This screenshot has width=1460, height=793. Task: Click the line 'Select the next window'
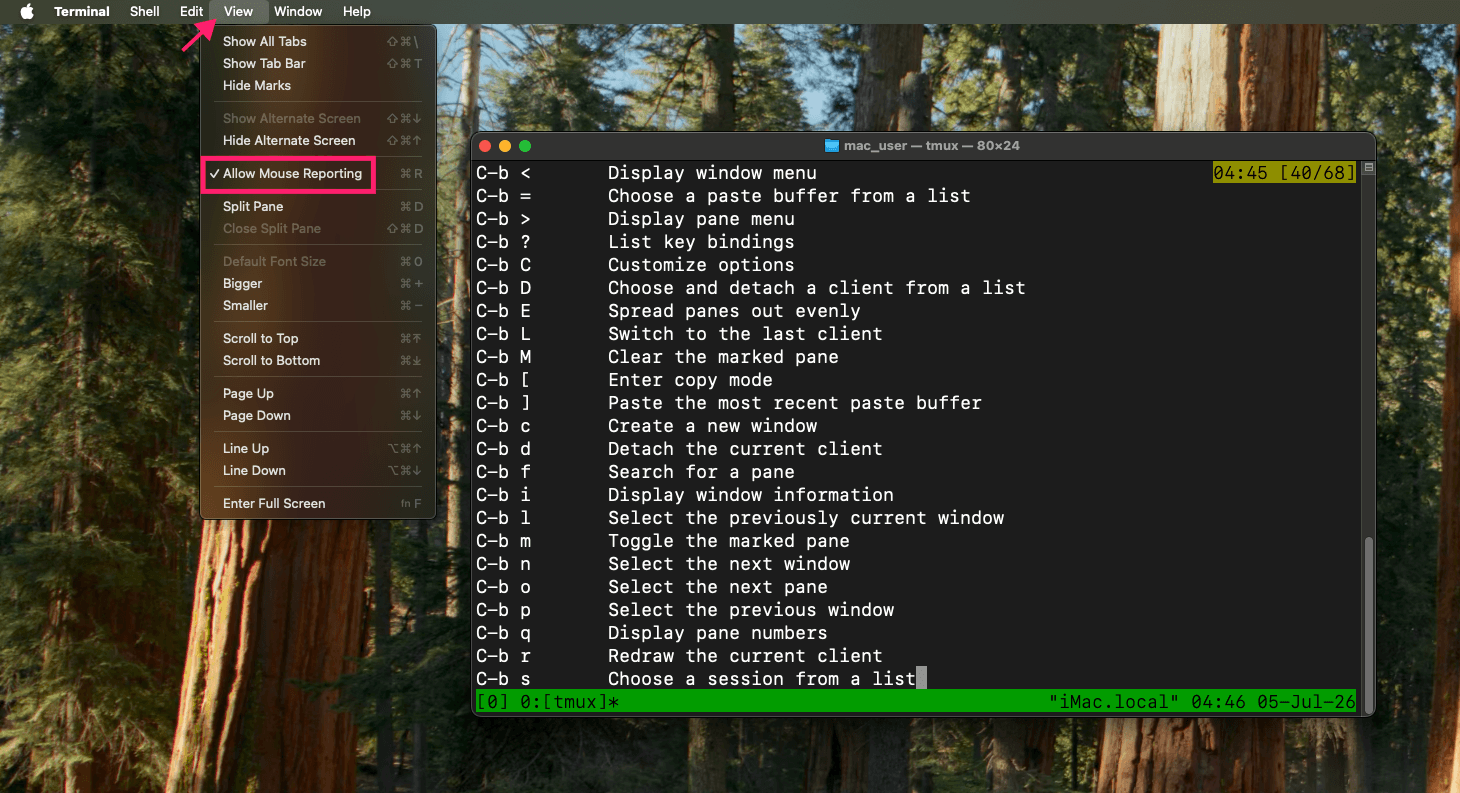729,564
